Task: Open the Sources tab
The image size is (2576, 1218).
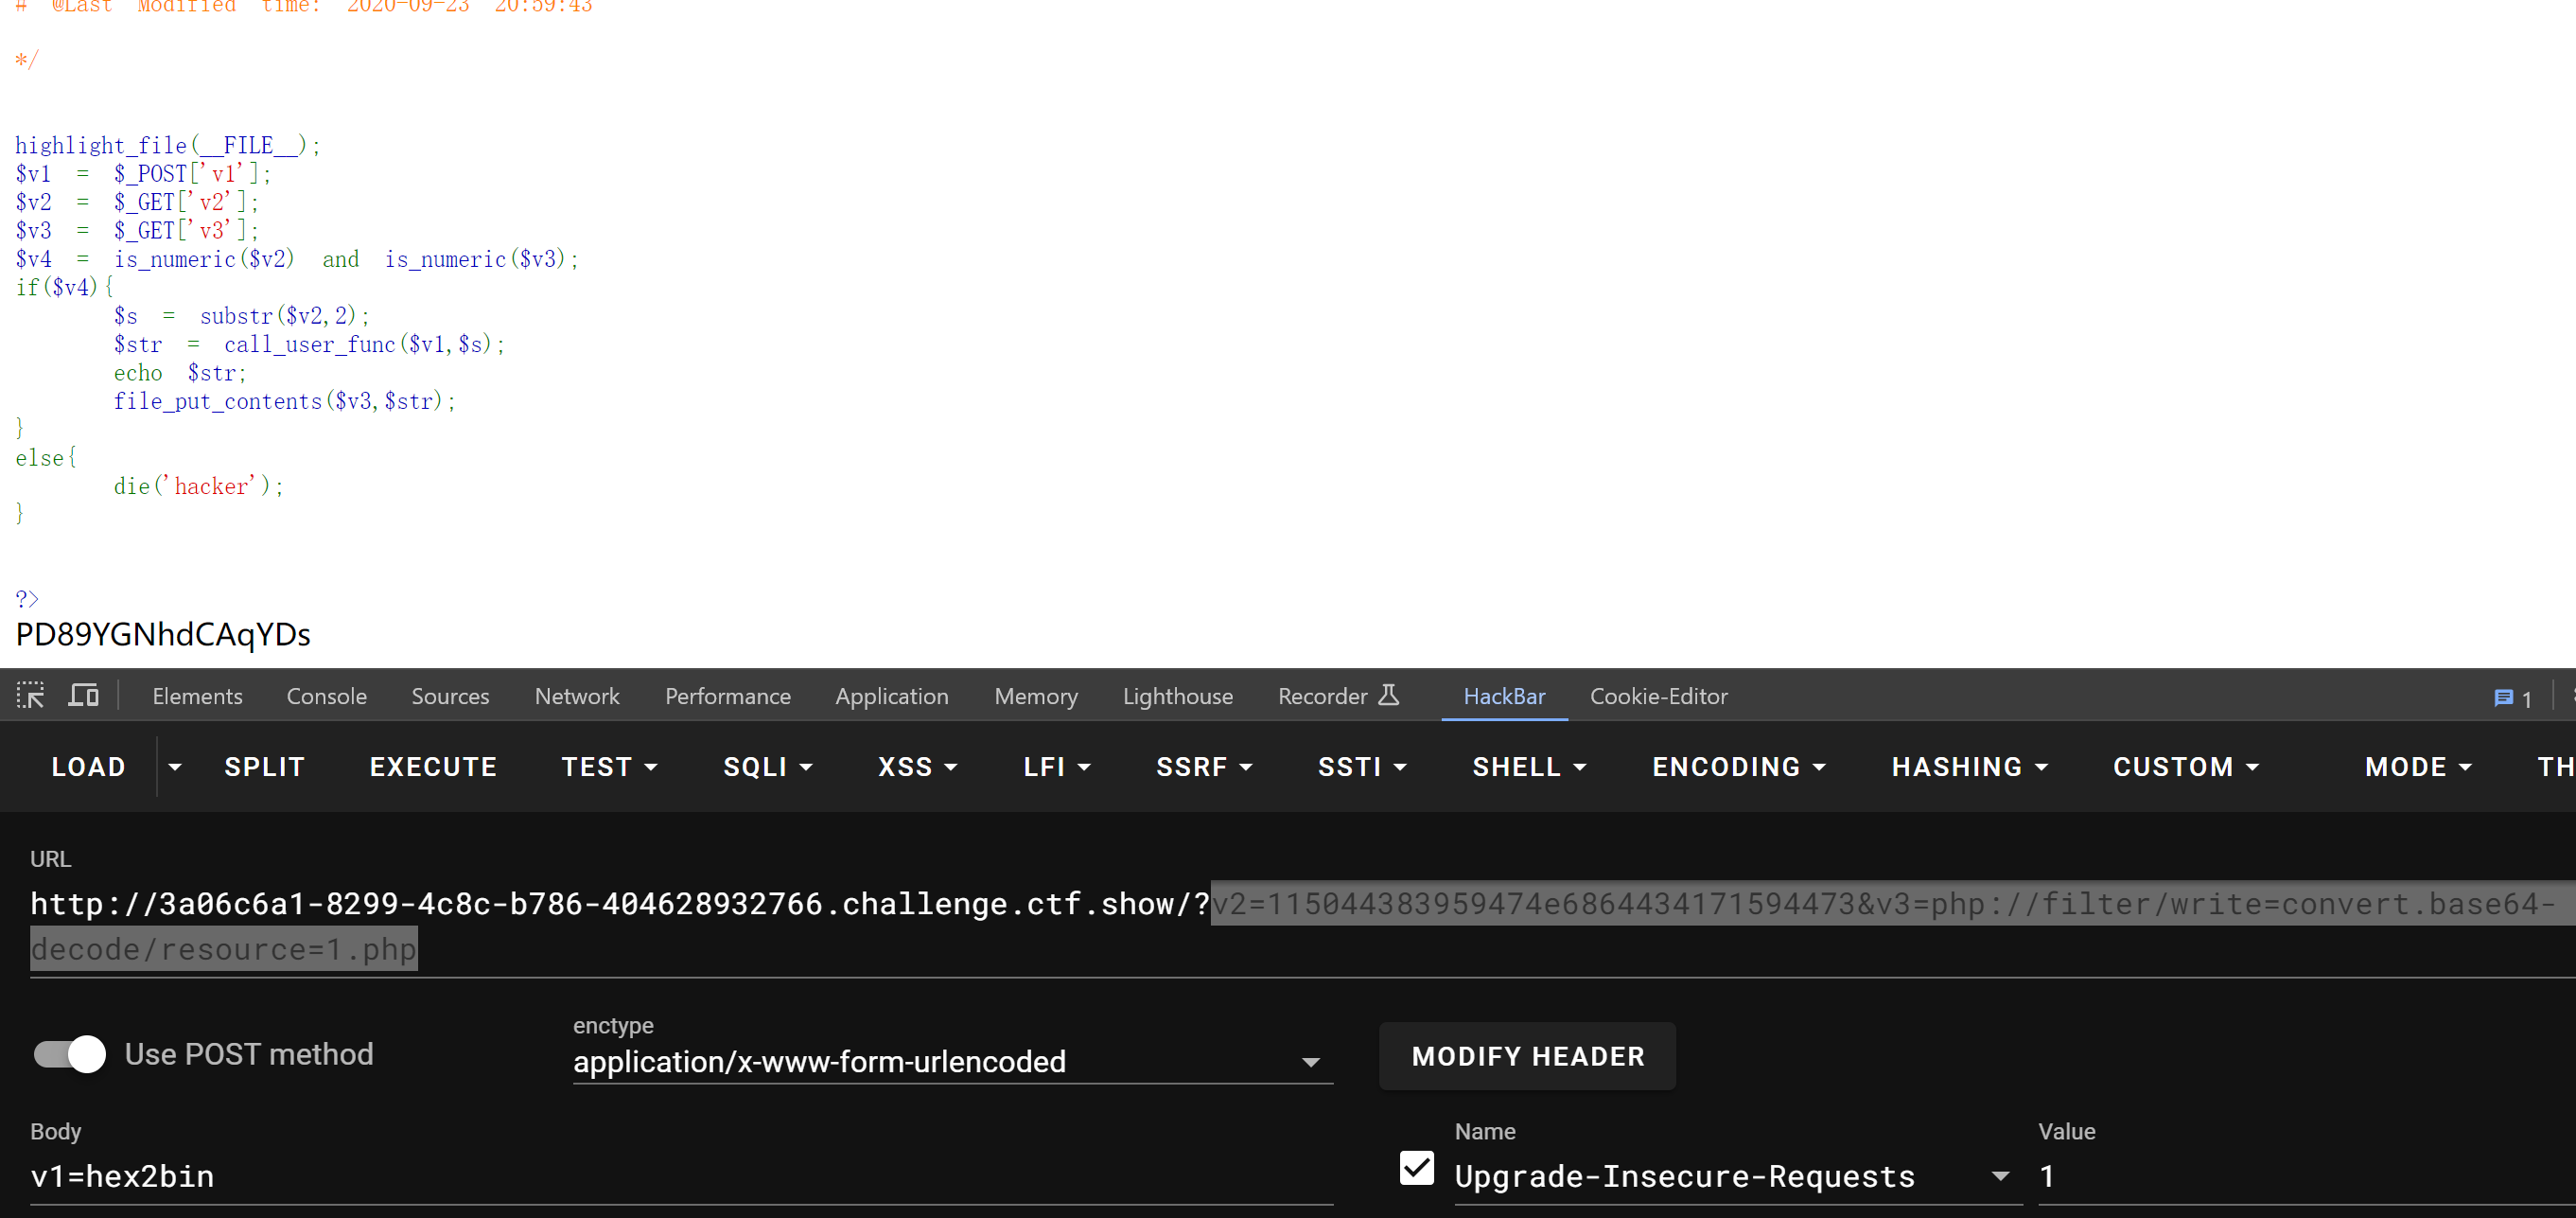Action: (450, 696)
